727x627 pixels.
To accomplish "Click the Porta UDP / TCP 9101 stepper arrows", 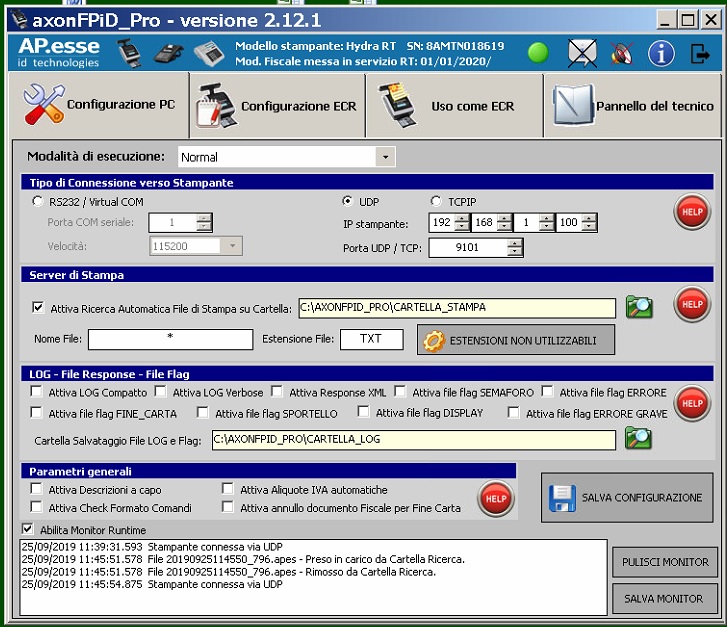I will [x=515, y=248].
